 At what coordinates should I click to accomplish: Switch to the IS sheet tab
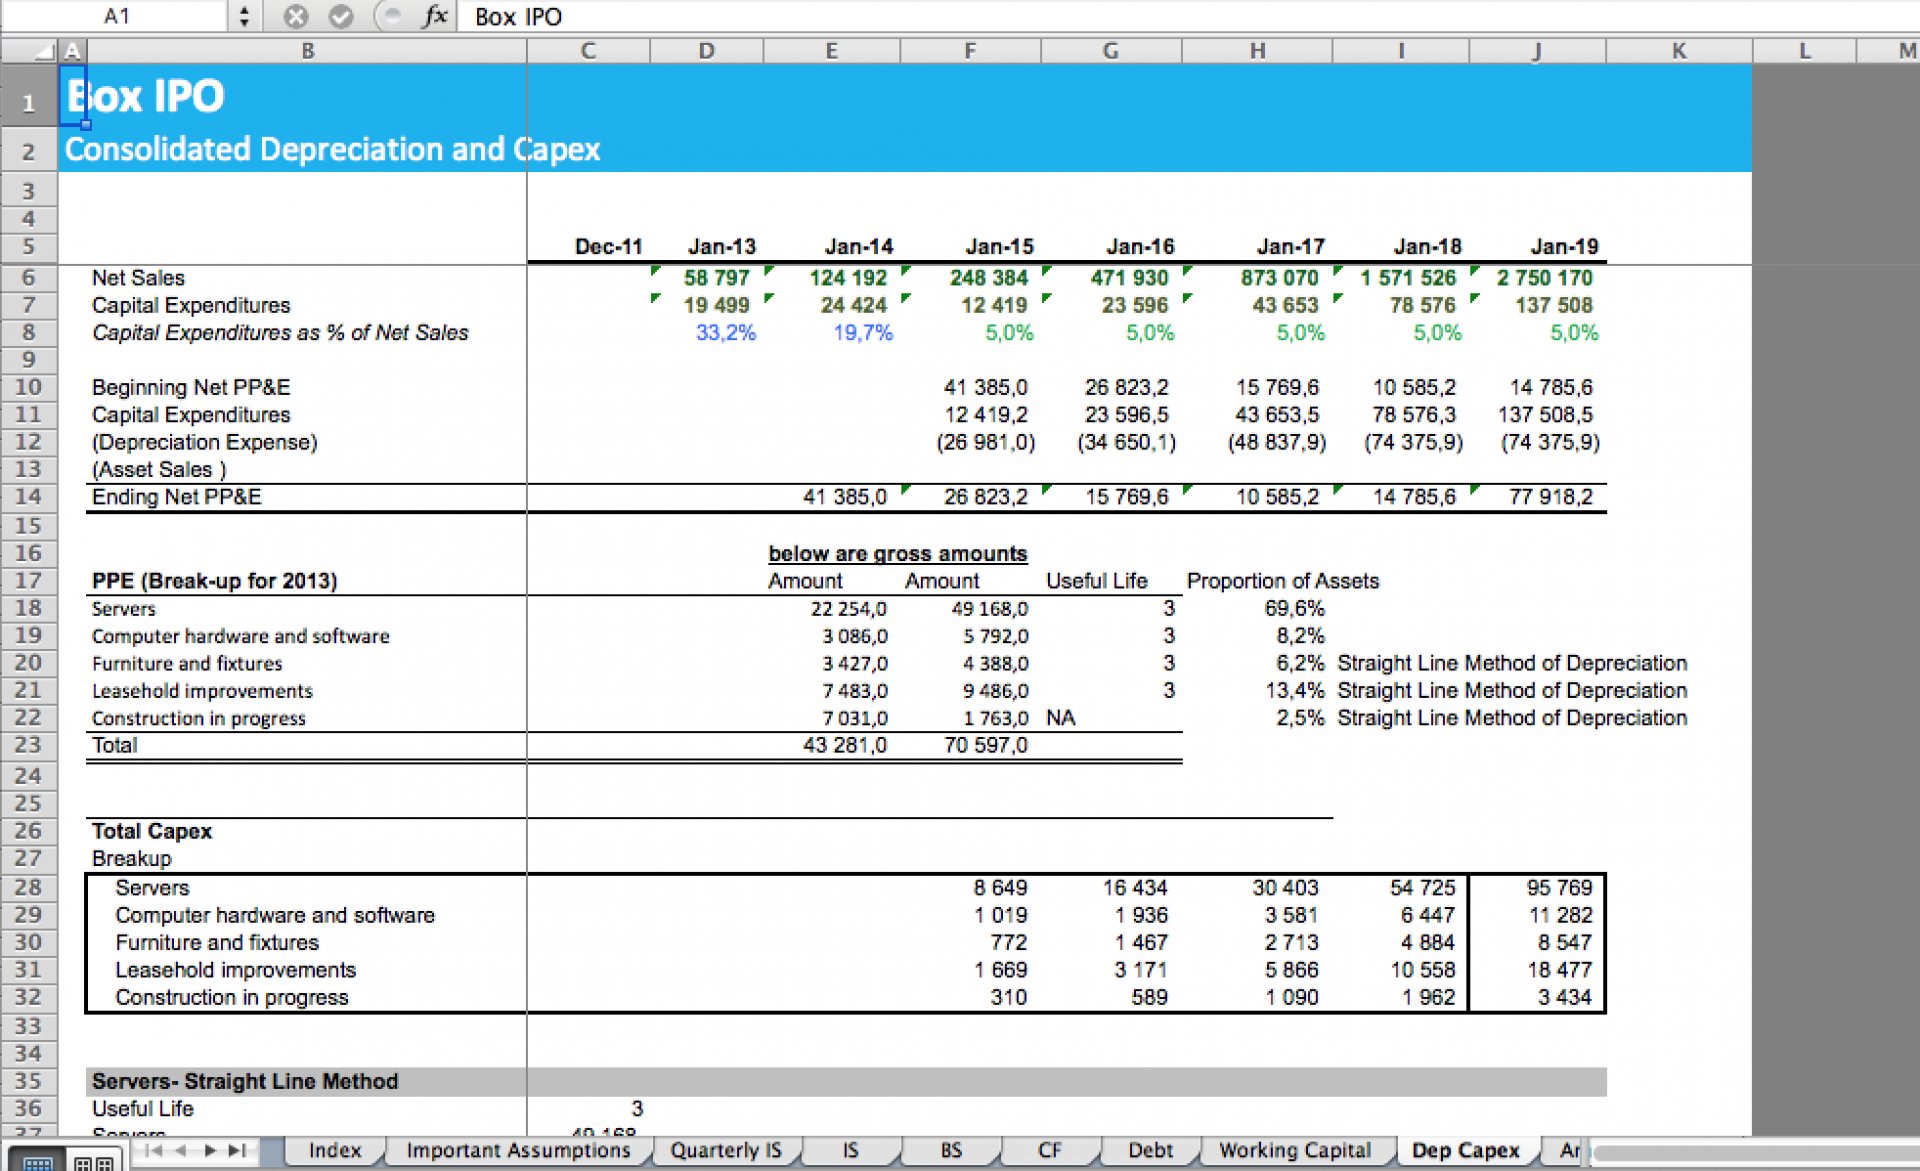pyautogui.click(x=850, y=1151)
